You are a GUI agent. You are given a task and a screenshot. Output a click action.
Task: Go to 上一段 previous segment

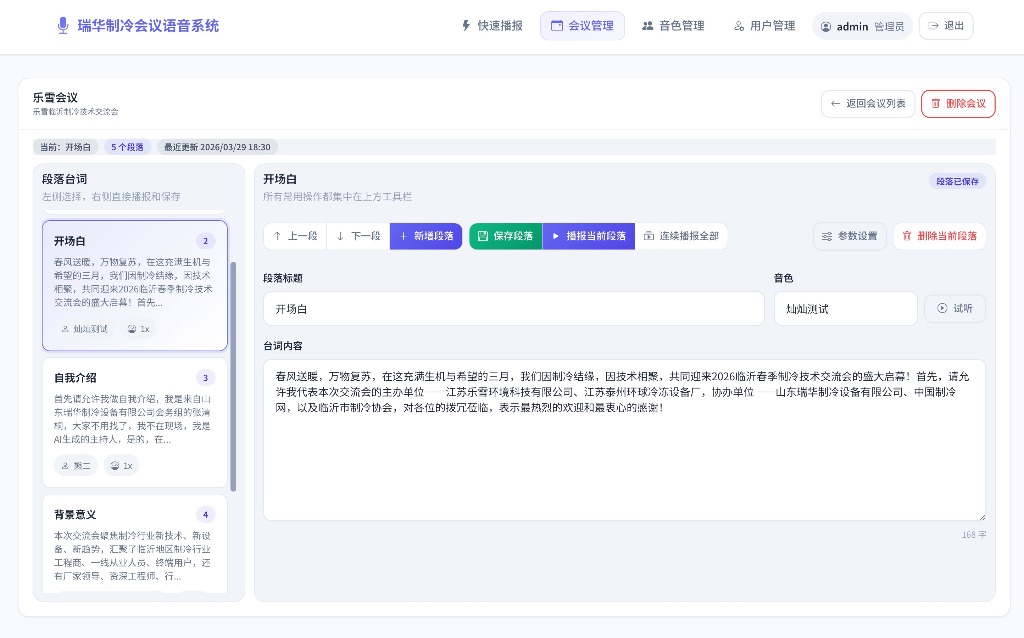[293, 236]
